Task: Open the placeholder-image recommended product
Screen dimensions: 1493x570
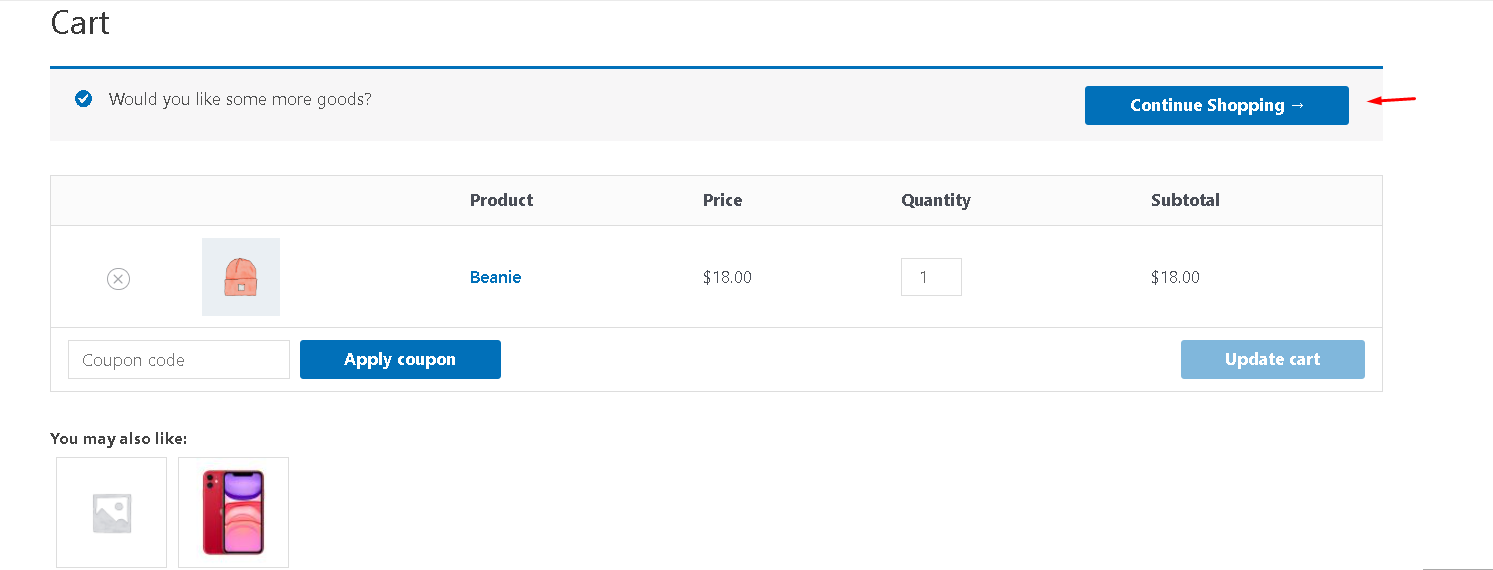Action: [111, 512]
